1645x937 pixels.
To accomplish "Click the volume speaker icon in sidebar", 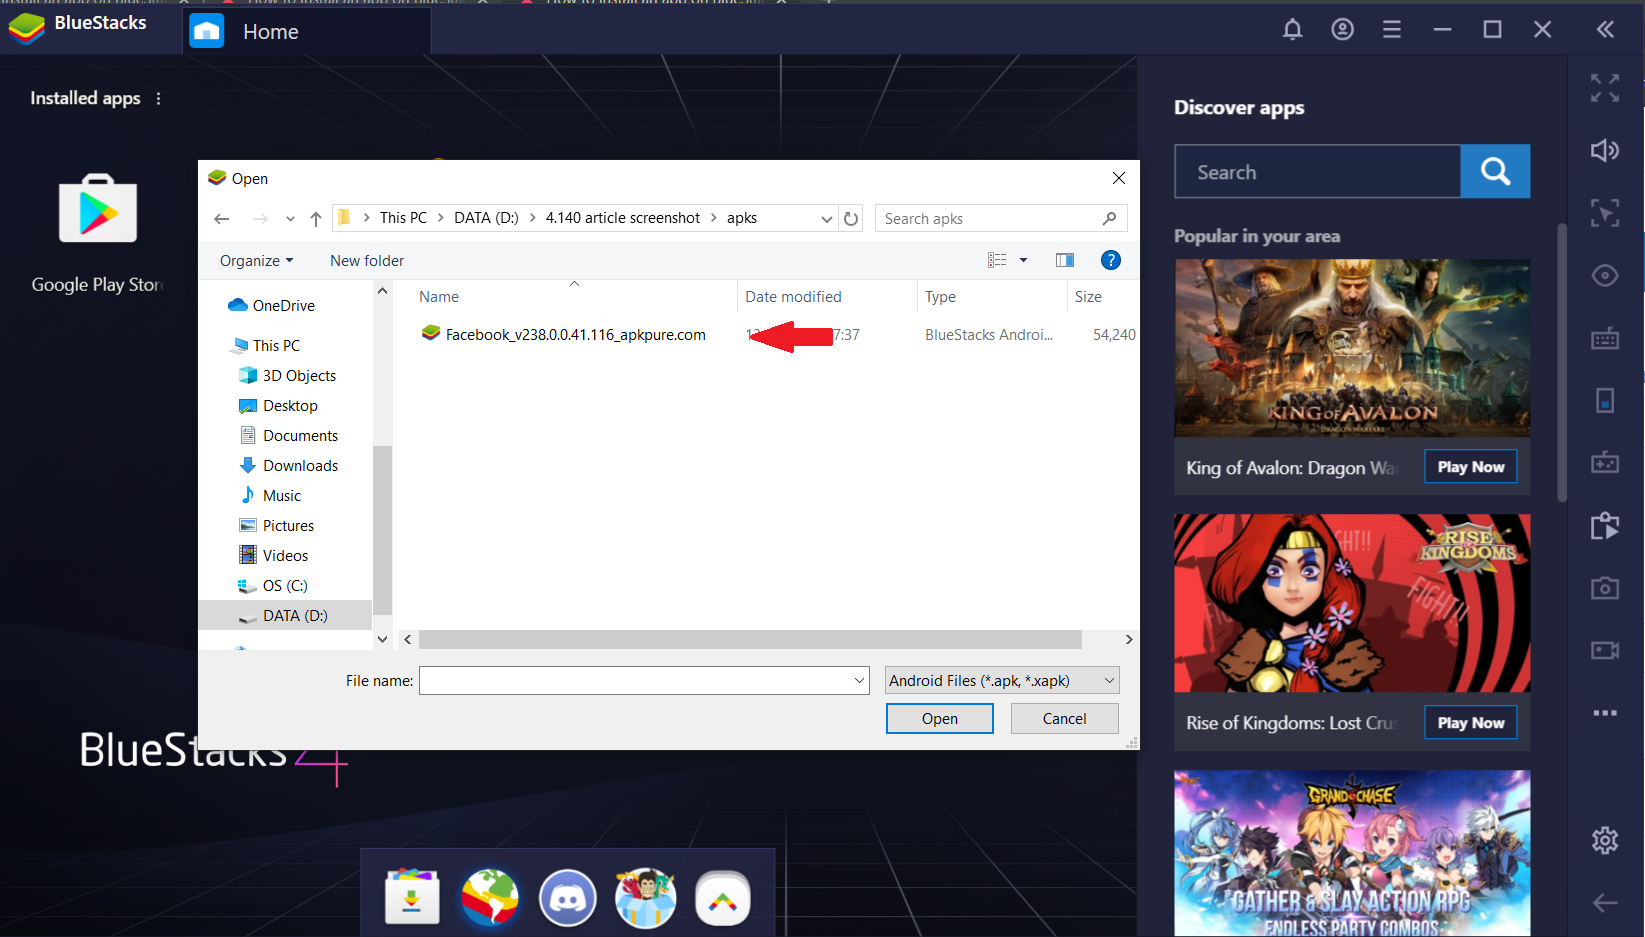I will 1605,150.
